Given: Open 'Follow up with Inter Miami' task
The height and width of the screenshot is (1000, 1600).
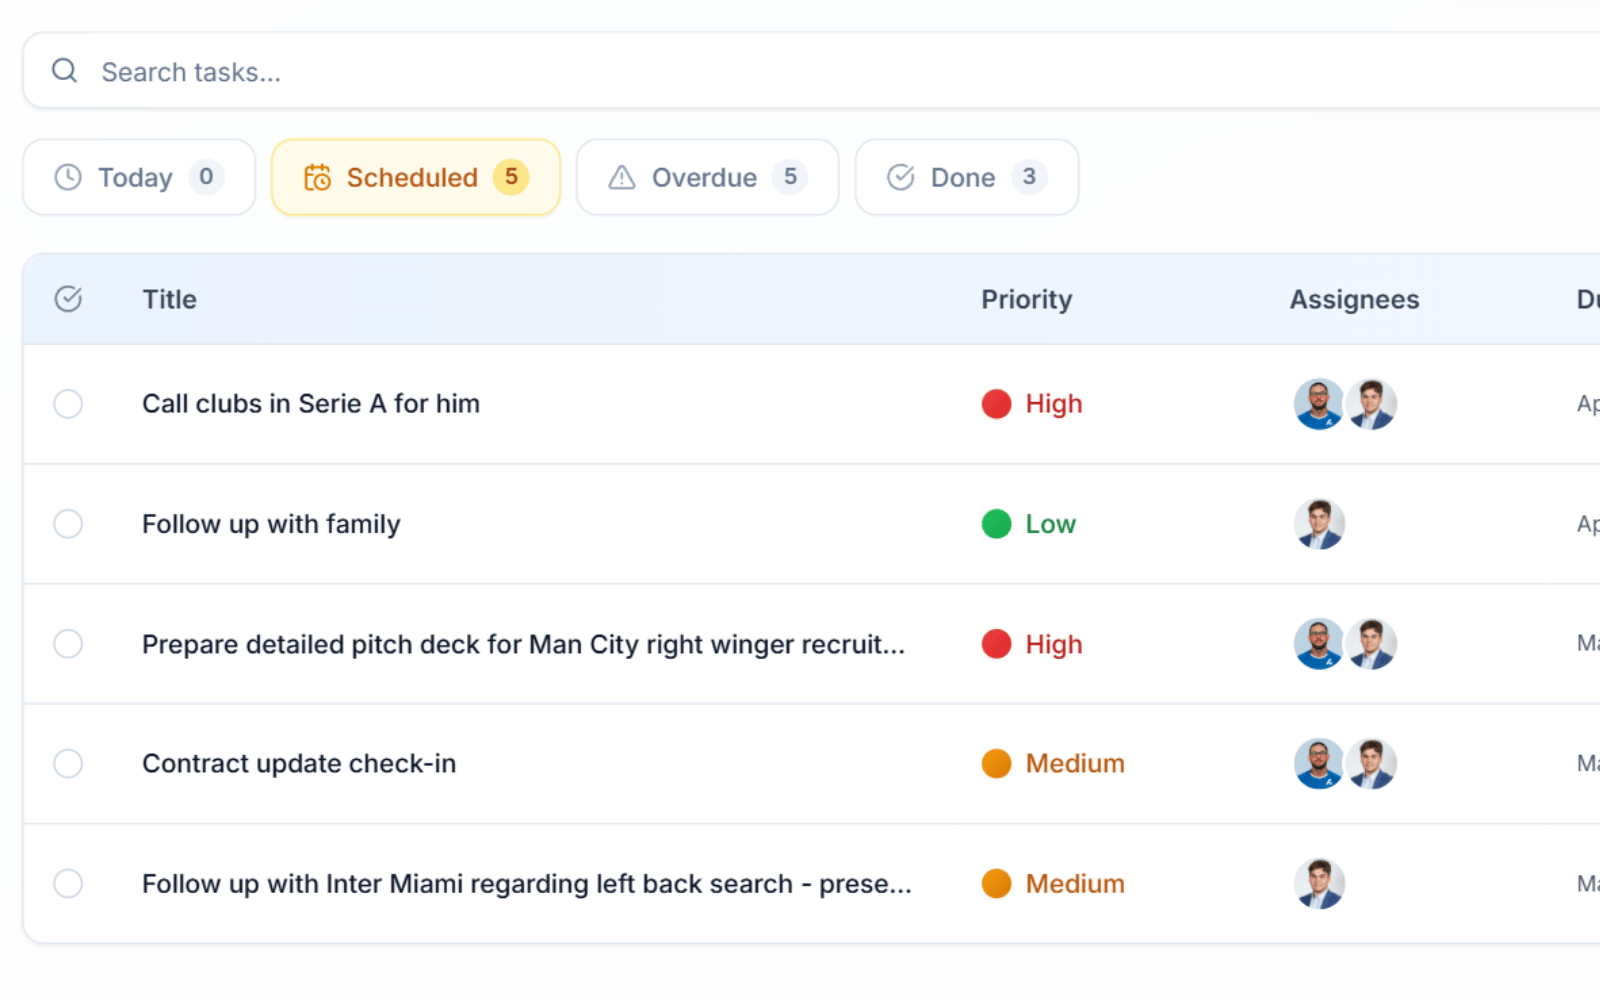Looking at the screenshot, I should pos(527,884).
